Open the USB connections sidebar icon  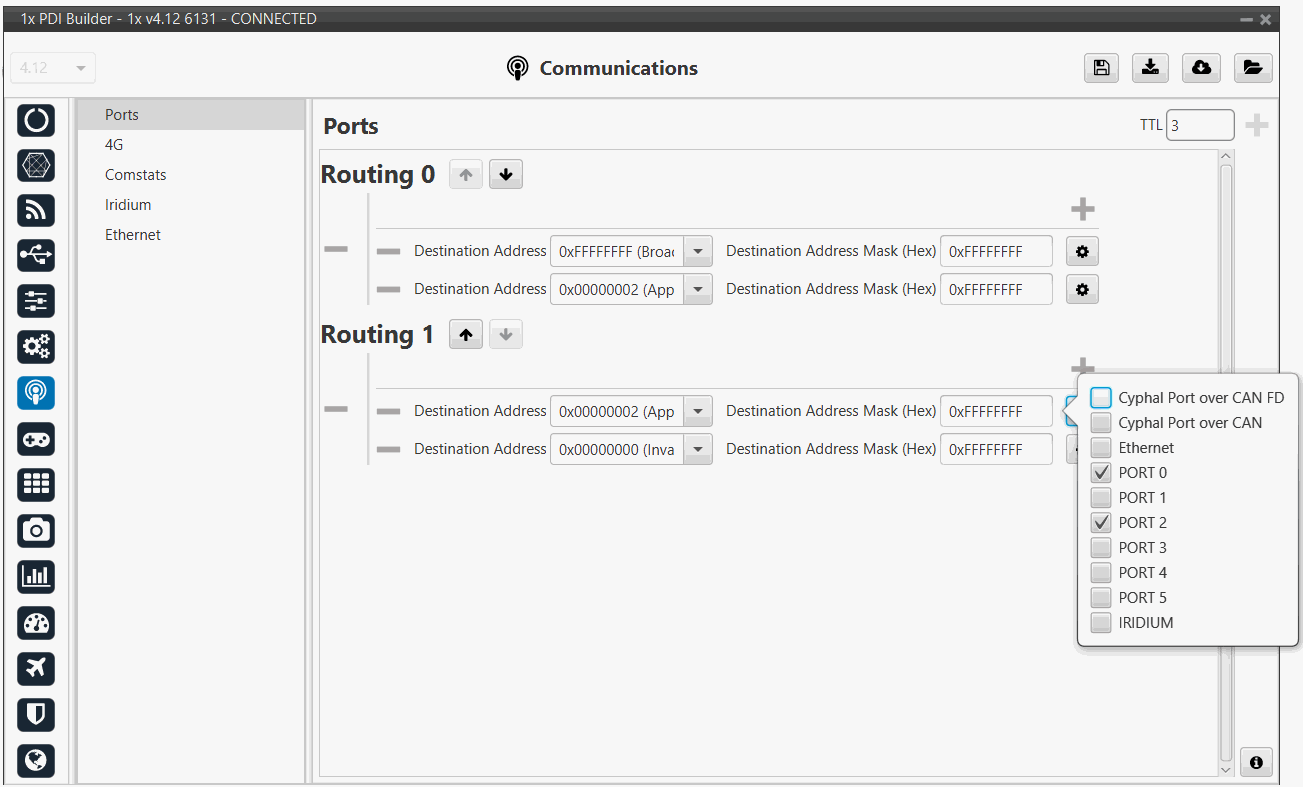(x=36, y=256)
